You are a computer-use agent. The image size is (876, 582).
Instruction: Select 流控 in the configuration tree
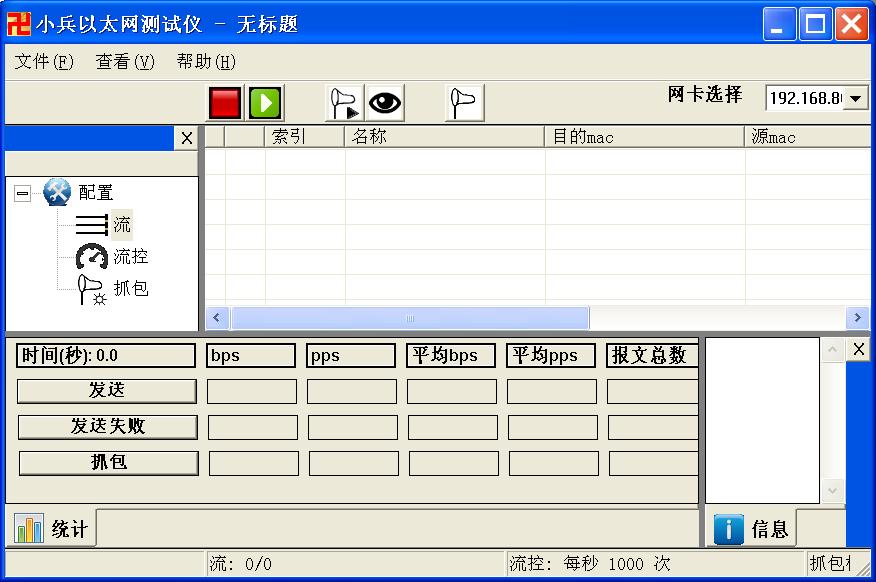pos(131,256)
